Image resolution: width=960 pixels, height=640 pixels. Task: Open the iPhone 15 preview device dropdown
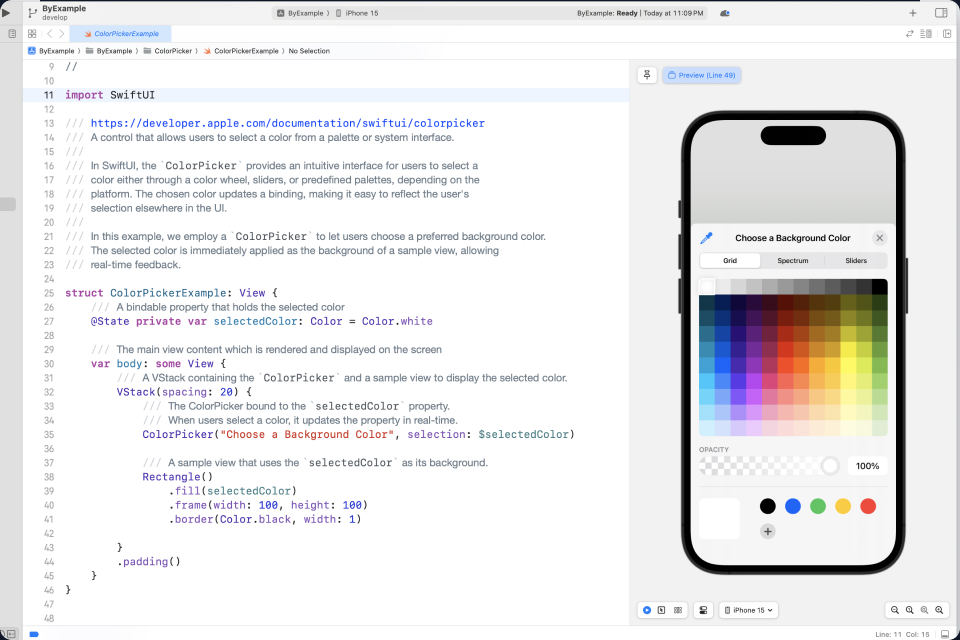coord(748,610)
